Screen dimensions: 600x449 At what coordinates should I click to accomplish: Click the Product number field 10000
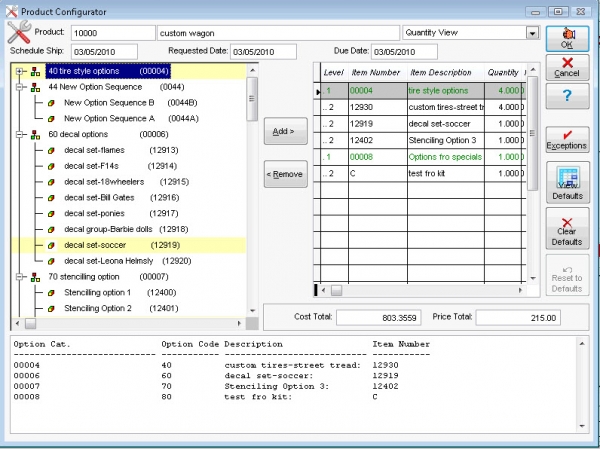113,33
